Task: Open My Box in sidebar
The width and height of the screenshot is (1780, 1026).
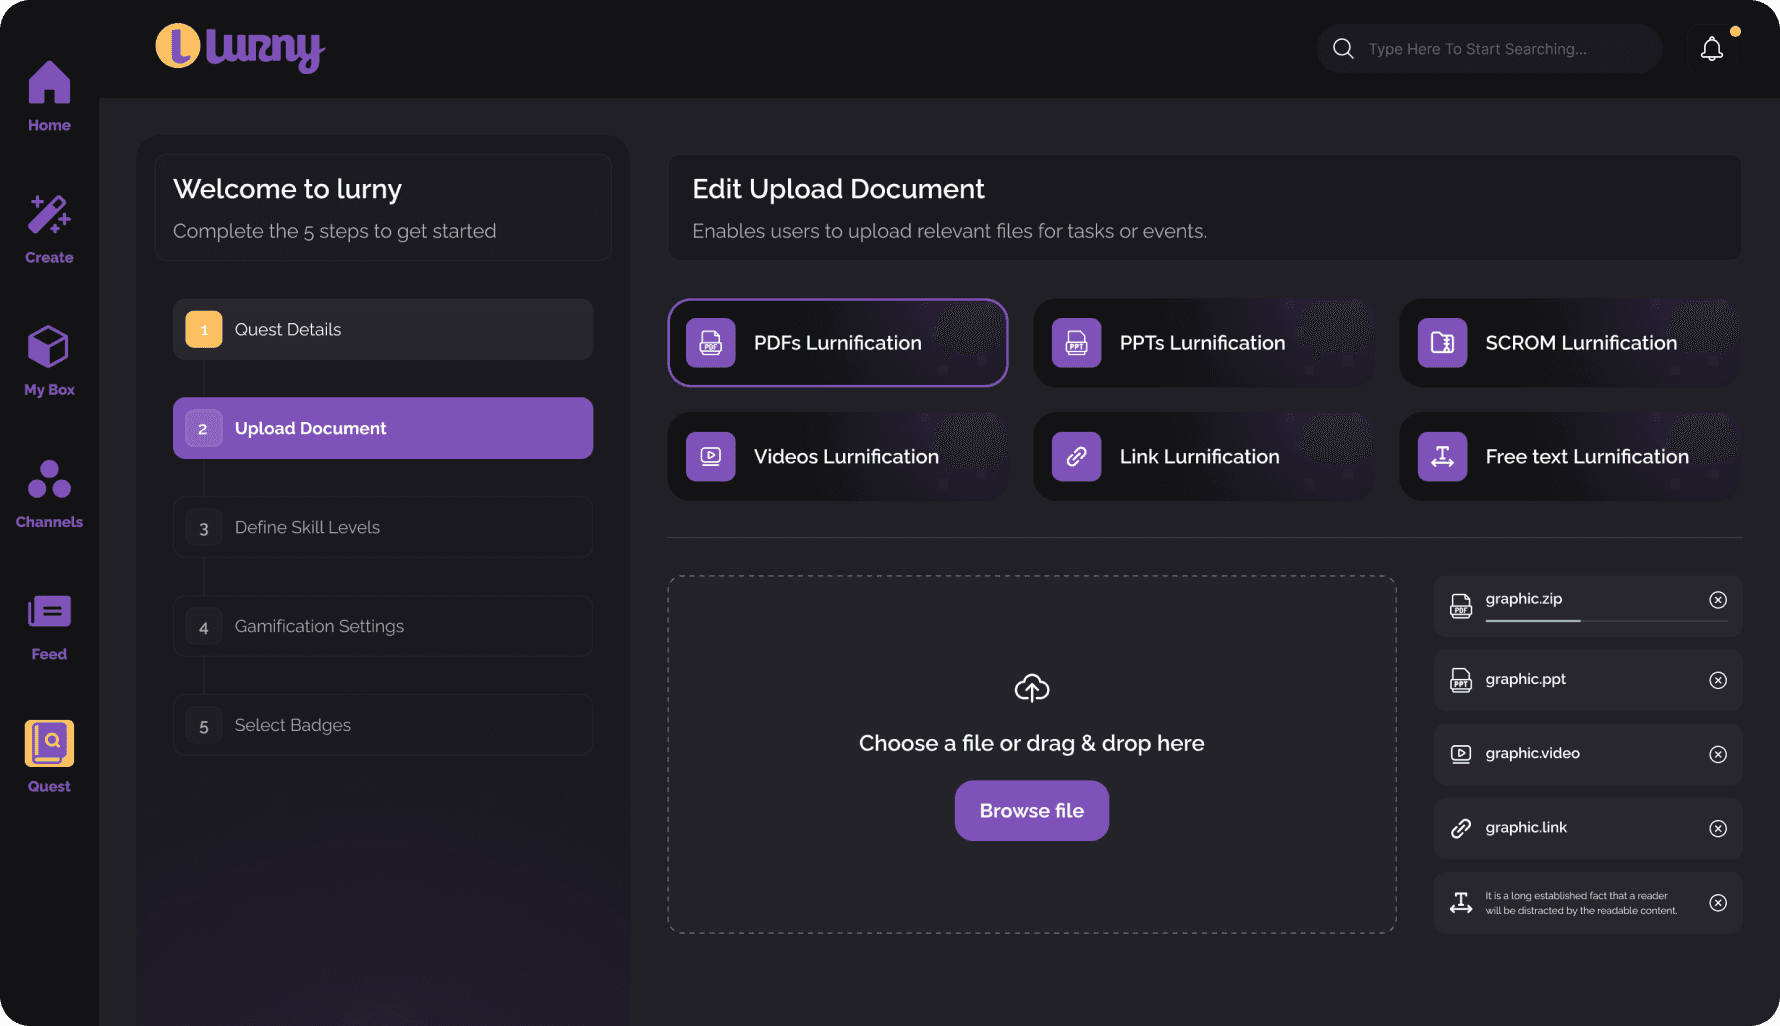Action: (x=49, y=348)
